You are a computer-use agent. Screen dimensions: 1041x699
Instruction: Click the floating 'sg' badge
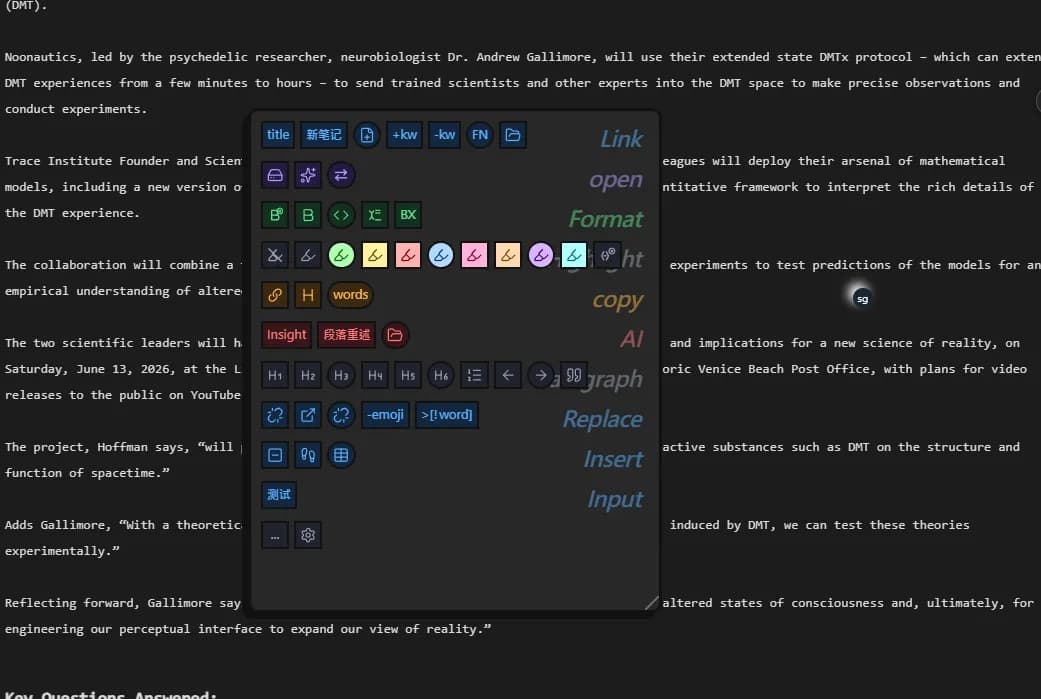tap(862, 299)
